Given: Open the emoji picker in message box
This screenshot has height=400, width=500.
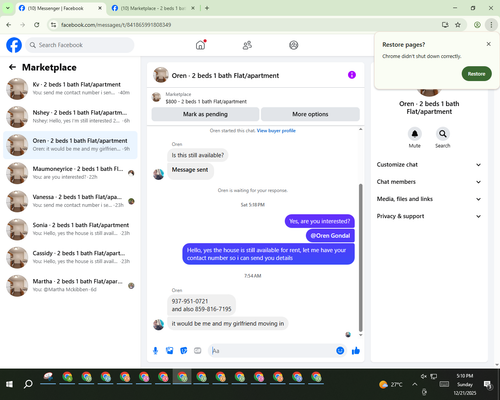Looking at the screenshot, I should point(340,350).
